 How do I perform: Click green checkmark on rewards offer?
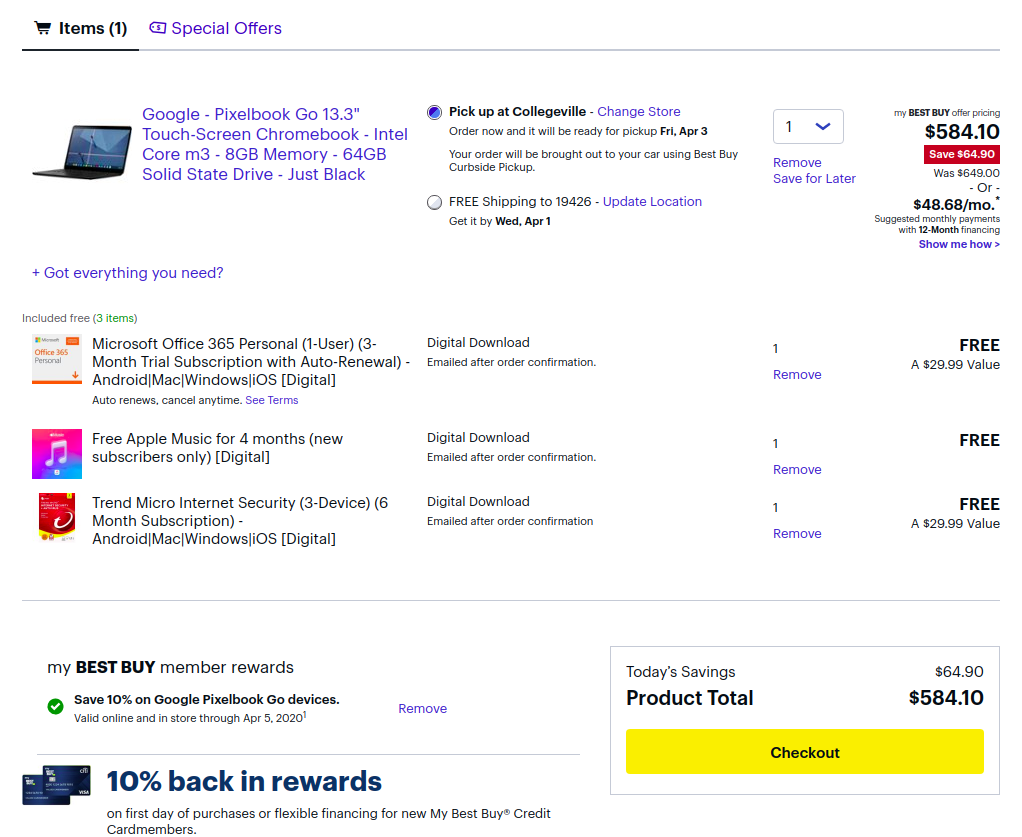point(55,706)
